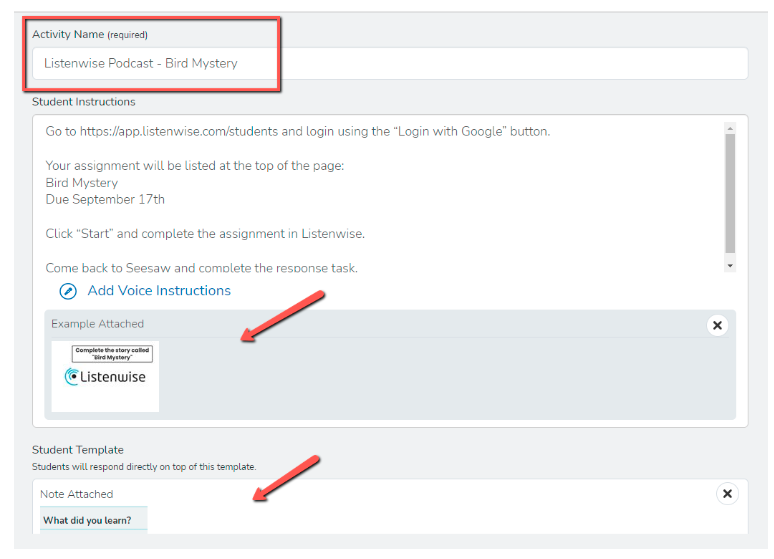Open the 'What did you learn?' note thumbnail
This screenshot has height=559, width=774.
pos(94,520)
